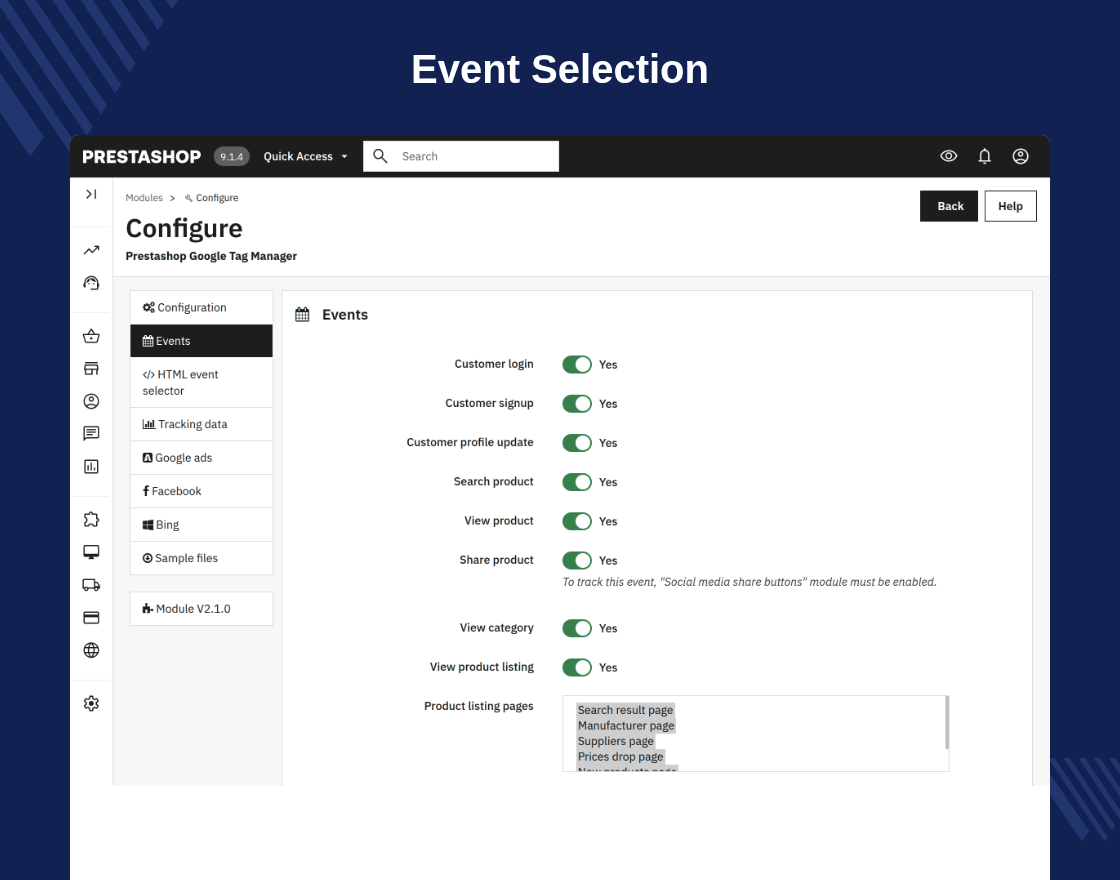Turn off View product event

tap(577, 521)
